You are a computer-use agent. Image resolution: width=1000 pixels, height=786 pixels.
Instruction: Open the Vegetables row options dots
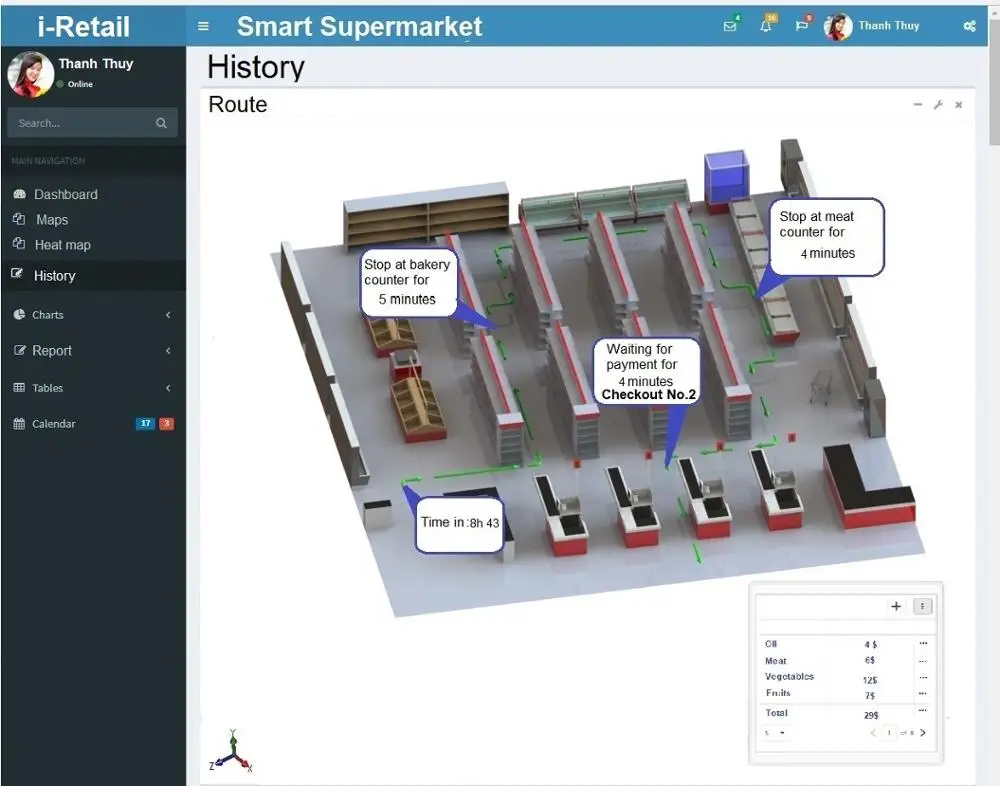coord(923,678)
